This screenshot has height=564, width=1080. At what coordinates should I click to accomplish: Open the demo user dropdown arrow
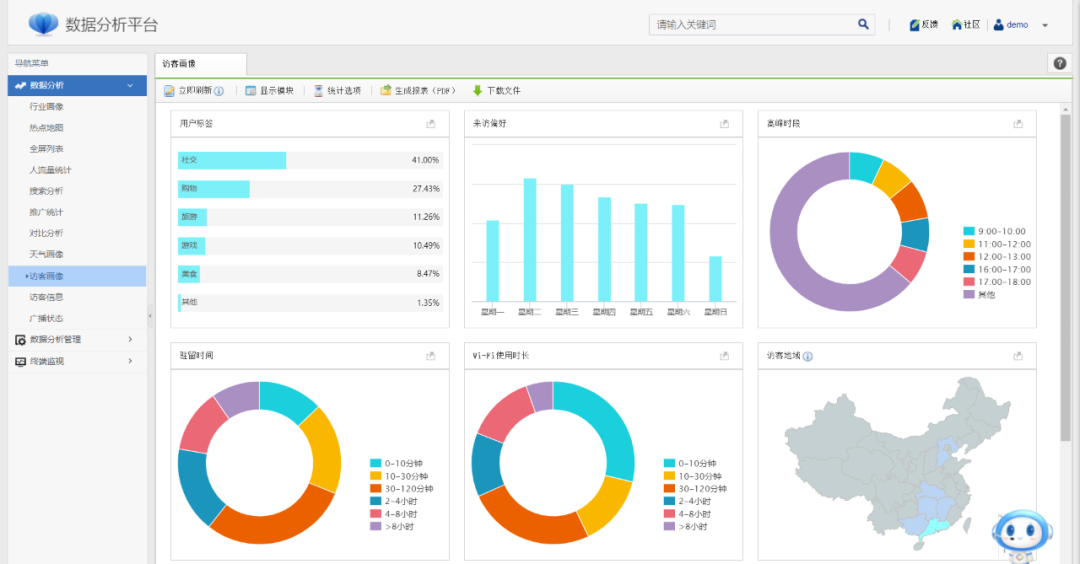pos(1045,25)
